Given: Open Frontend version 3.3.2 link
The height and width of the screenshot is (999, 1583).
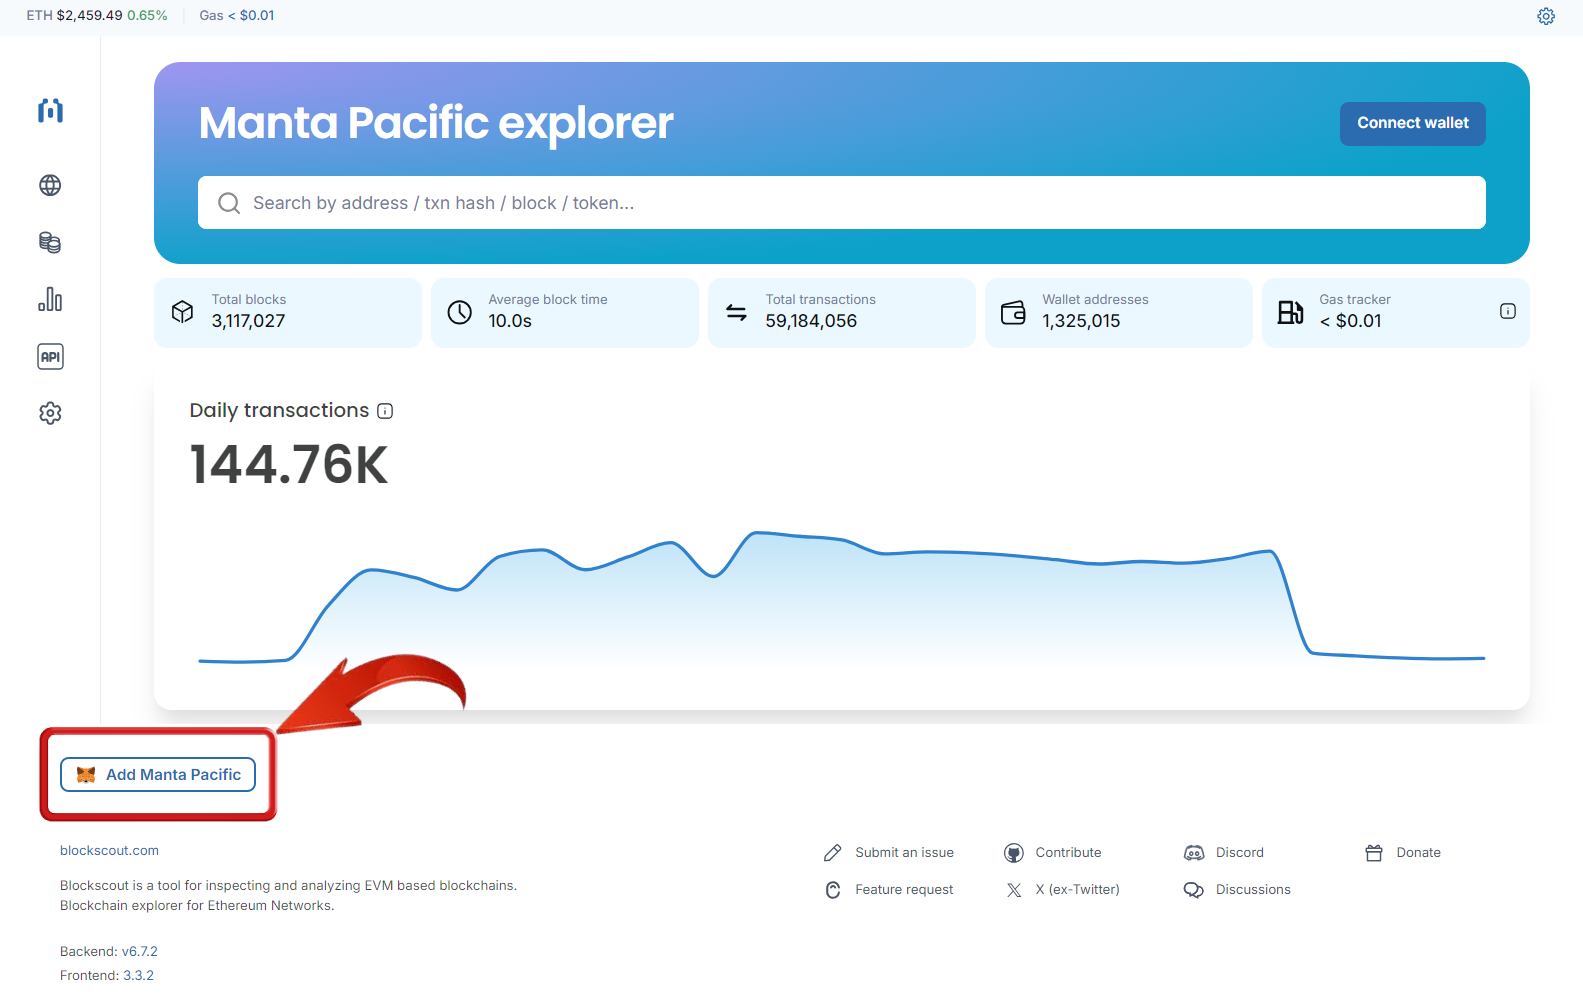Looking at the screenshot, I should click(x=138, y=976).
